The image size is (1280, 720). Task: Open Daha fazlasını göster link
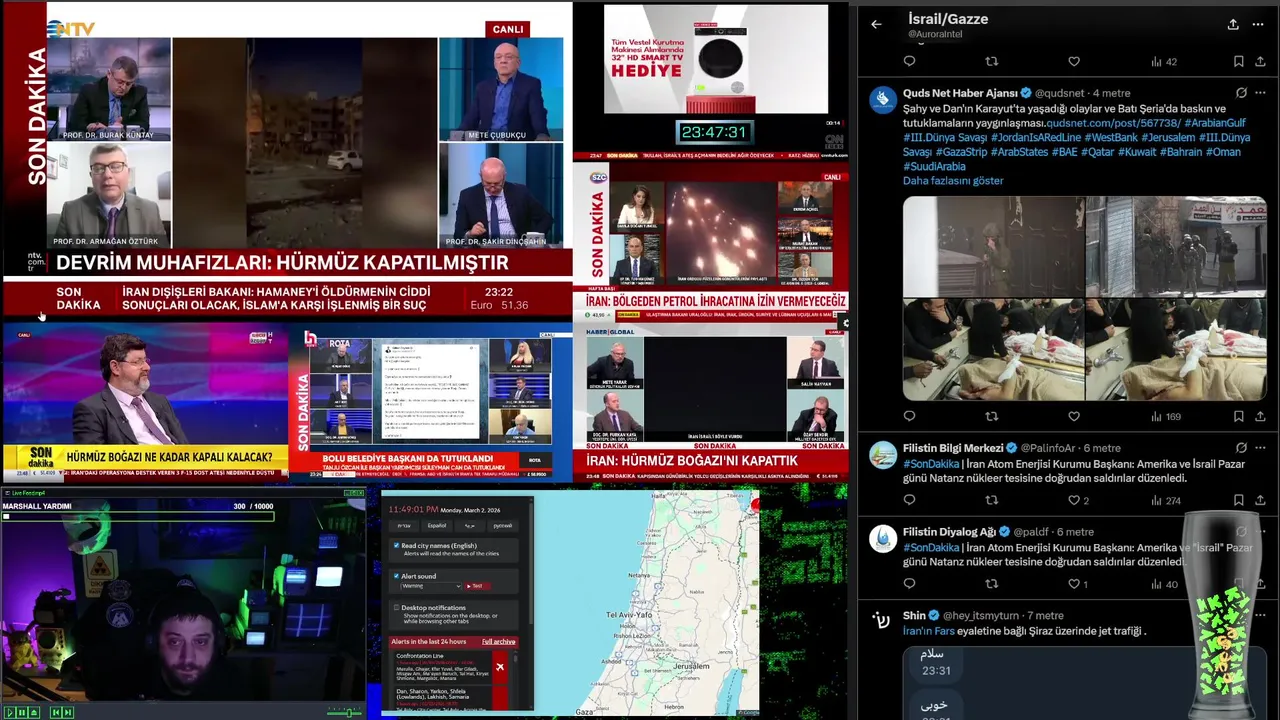953,181
